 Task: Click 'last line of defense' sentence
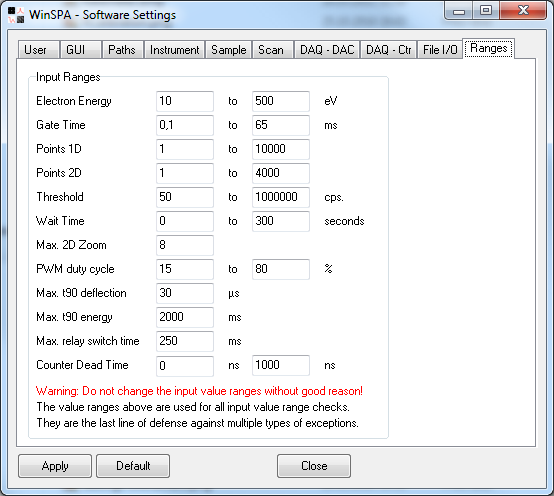[198, 423]
